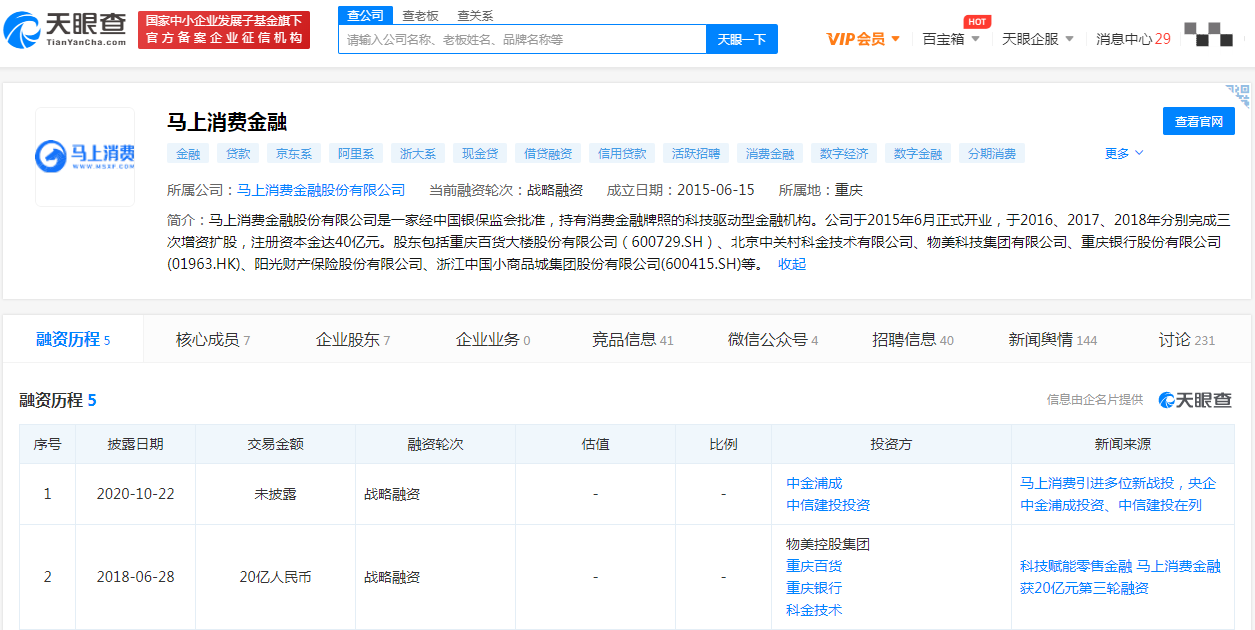Select the 数字经济 tag
Screen dimensions: 1255x630
click(844, 154)
